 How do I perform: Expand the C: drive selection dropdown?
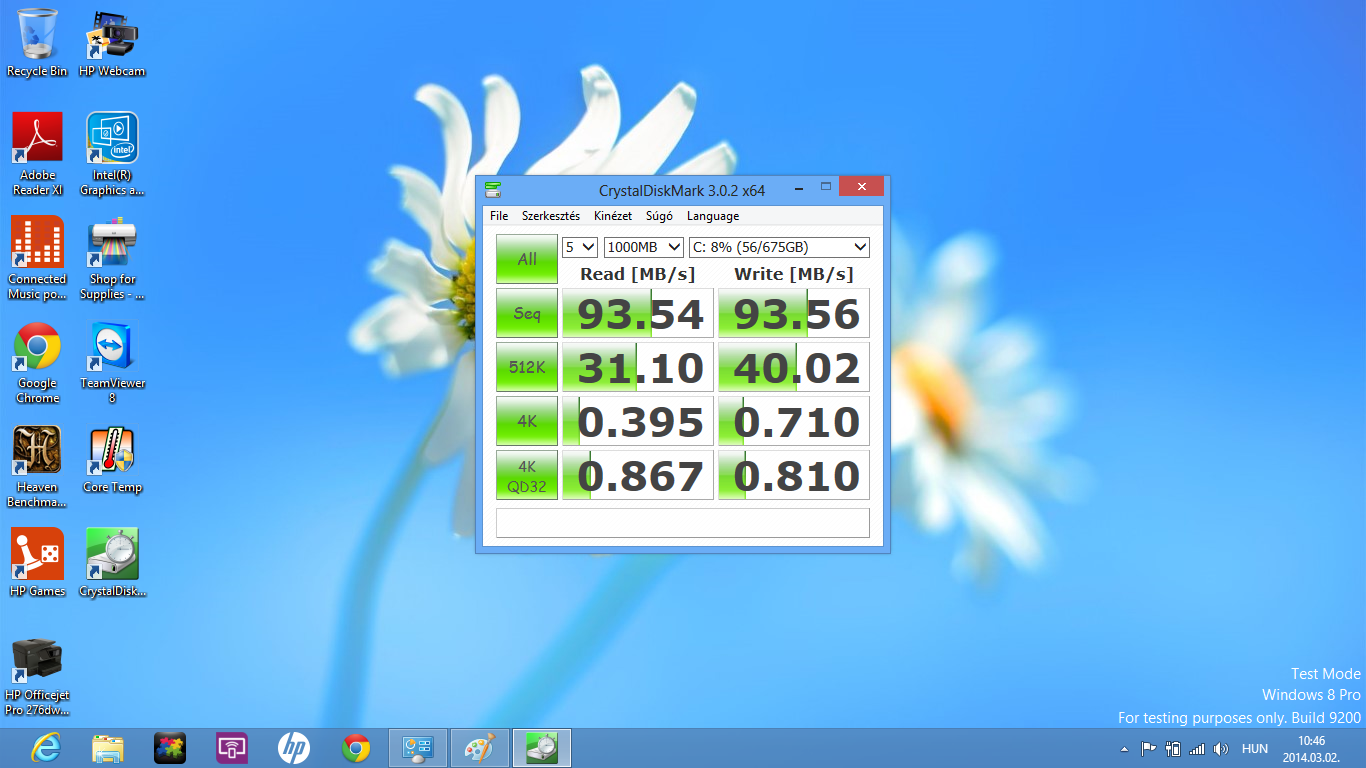pyautogui.click(x=779, y=247)
